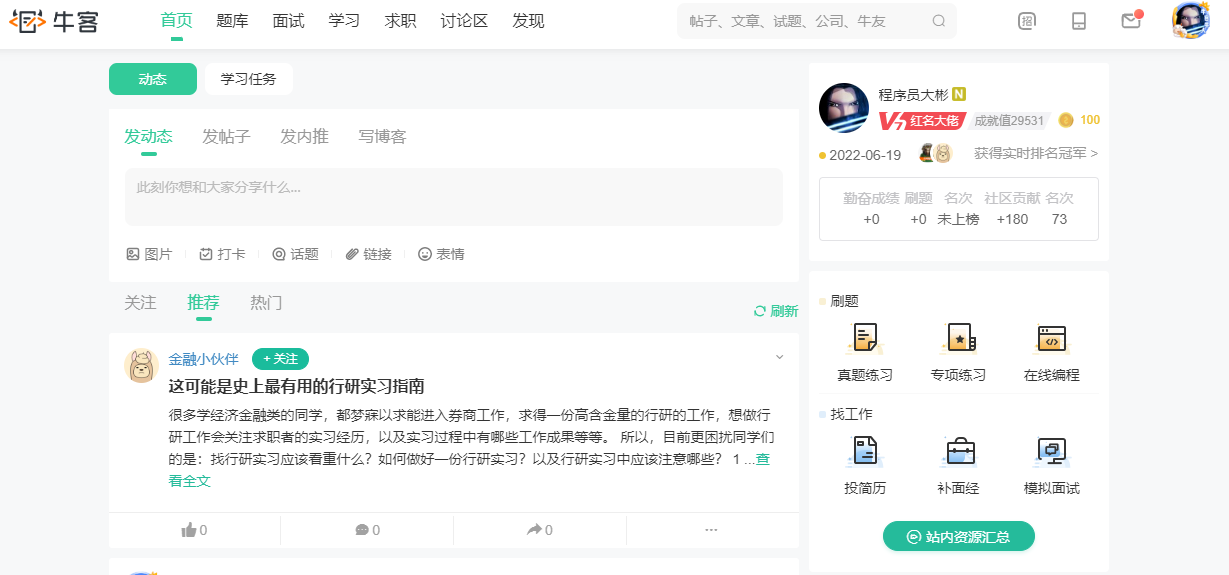Select the 打卡 check-in option
Screen dimensions: 1229x575
(x=222, y=254)
